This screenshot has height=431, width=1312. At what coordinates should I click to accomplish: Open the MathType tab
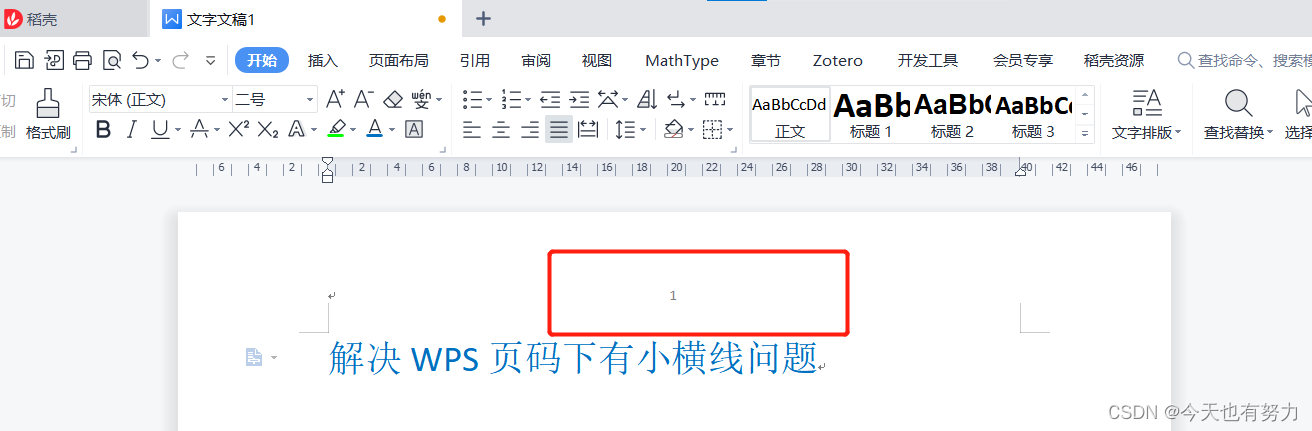682,61
